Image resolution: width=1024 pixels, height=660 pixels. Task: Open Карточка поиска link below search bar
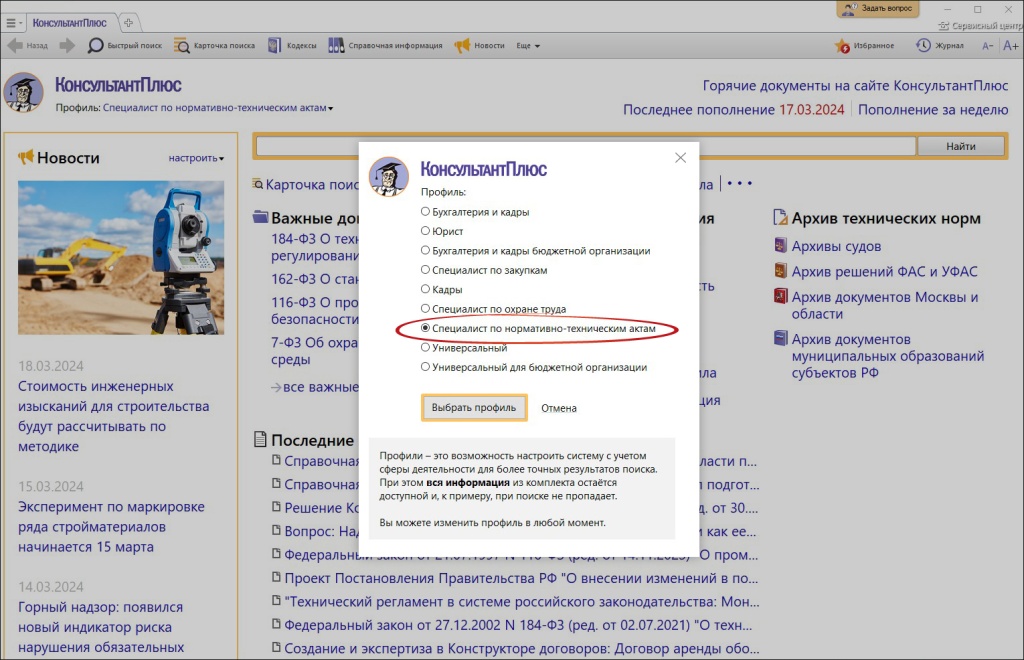(x=312, y=185)
